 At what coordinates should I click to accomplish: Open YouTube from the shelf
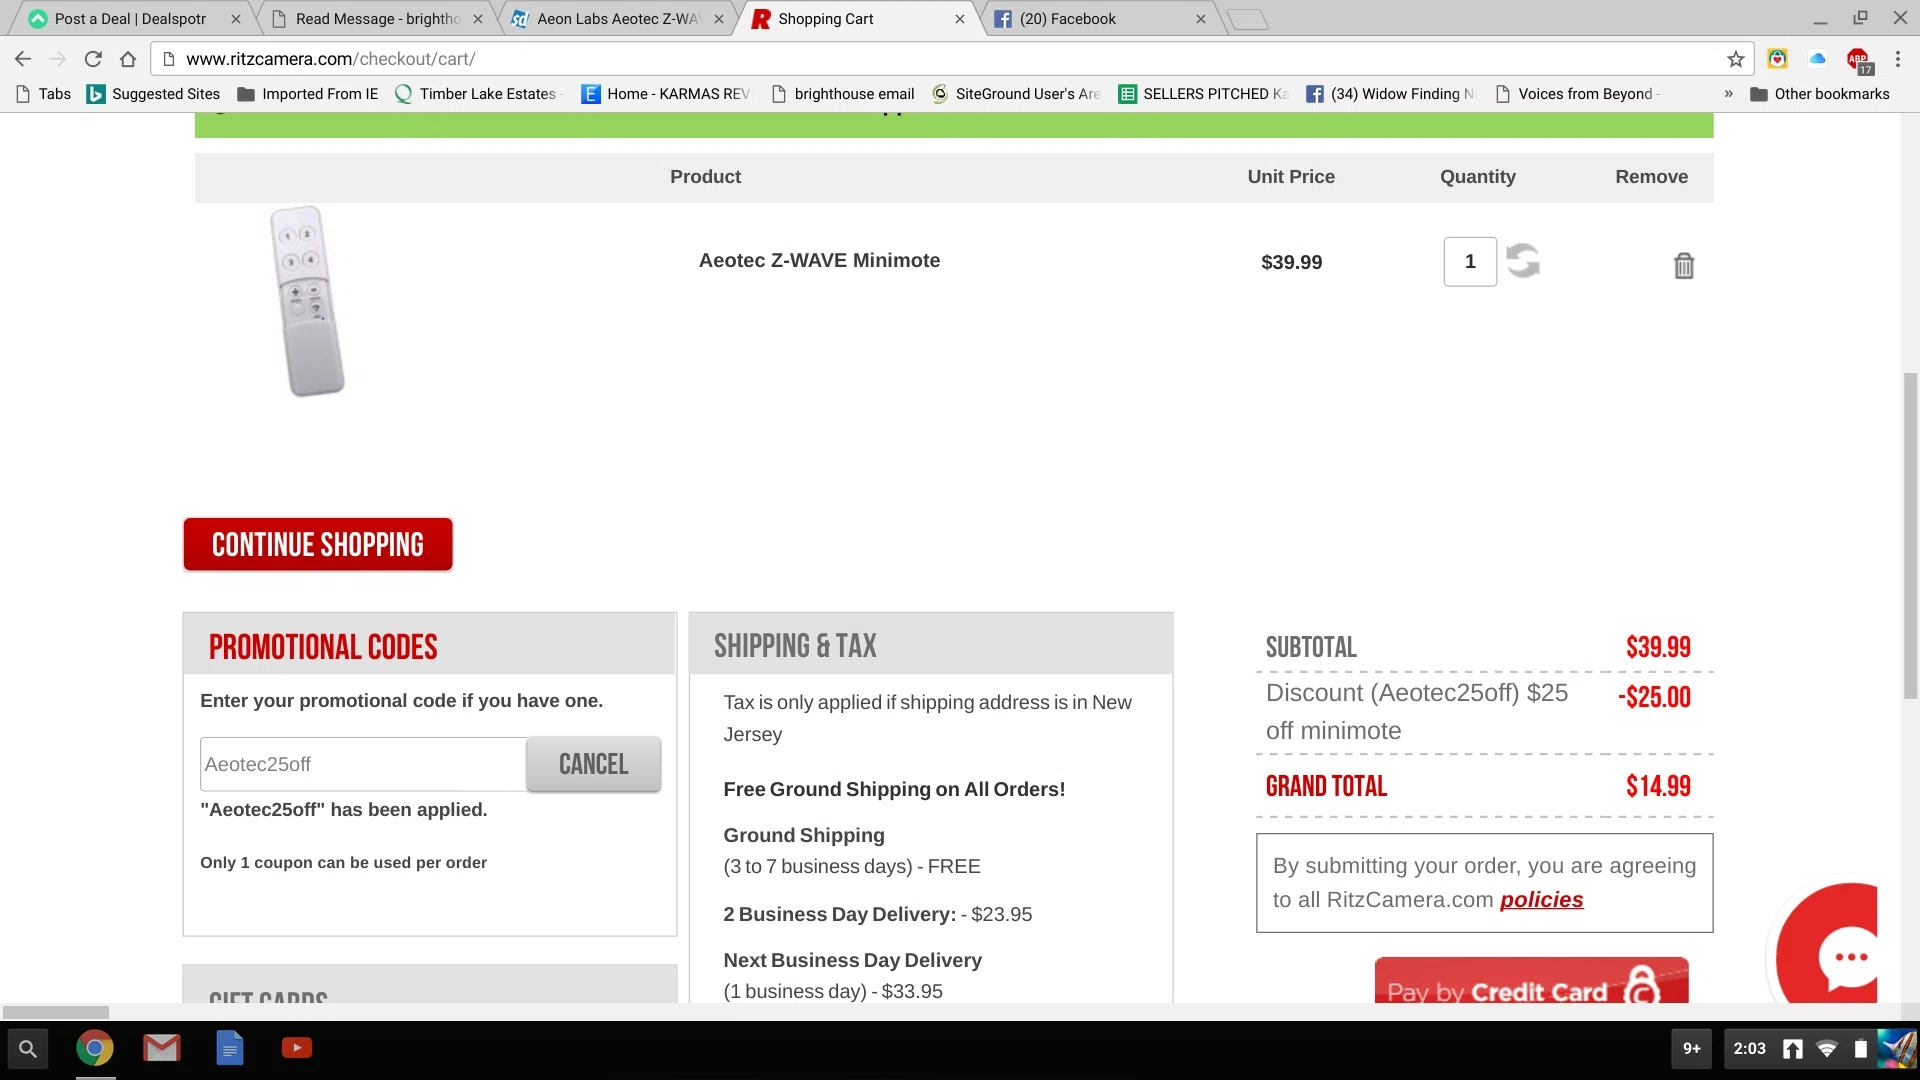click(297, 1048)
